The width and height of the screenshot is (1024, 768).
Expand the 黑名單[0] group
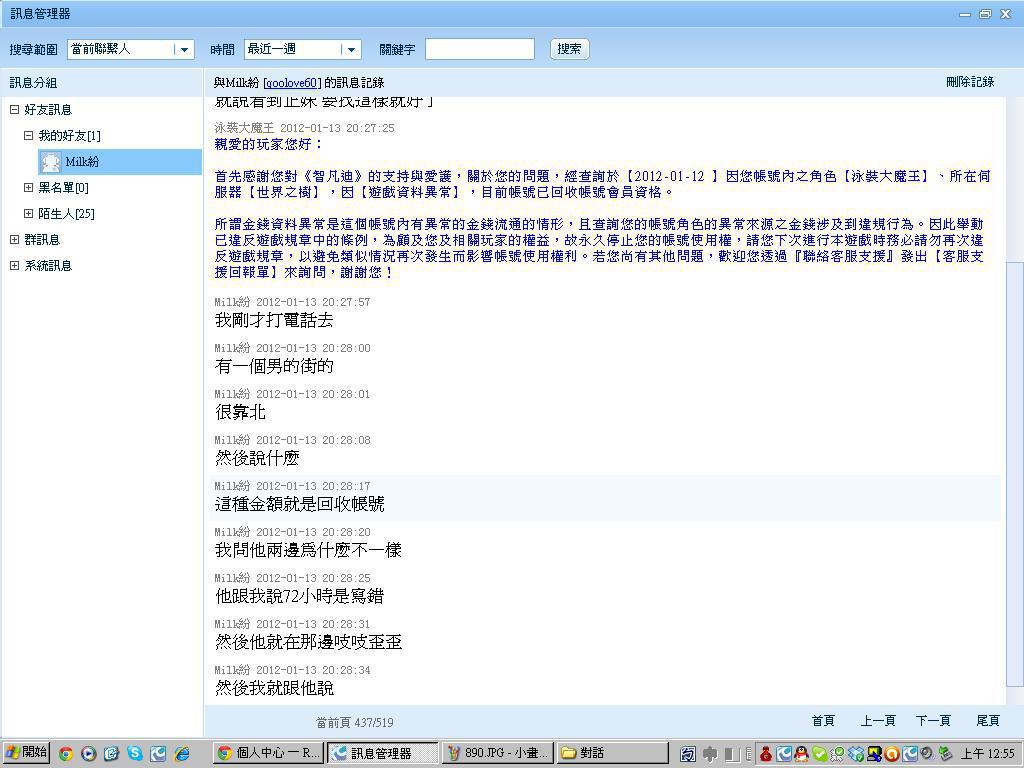28,188
